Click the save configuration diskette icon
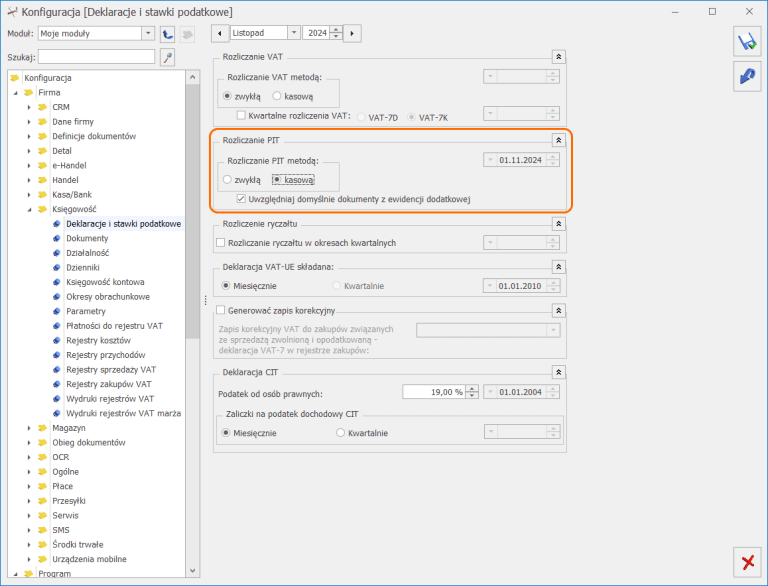The image size is (768, 586). pos(747,42)
